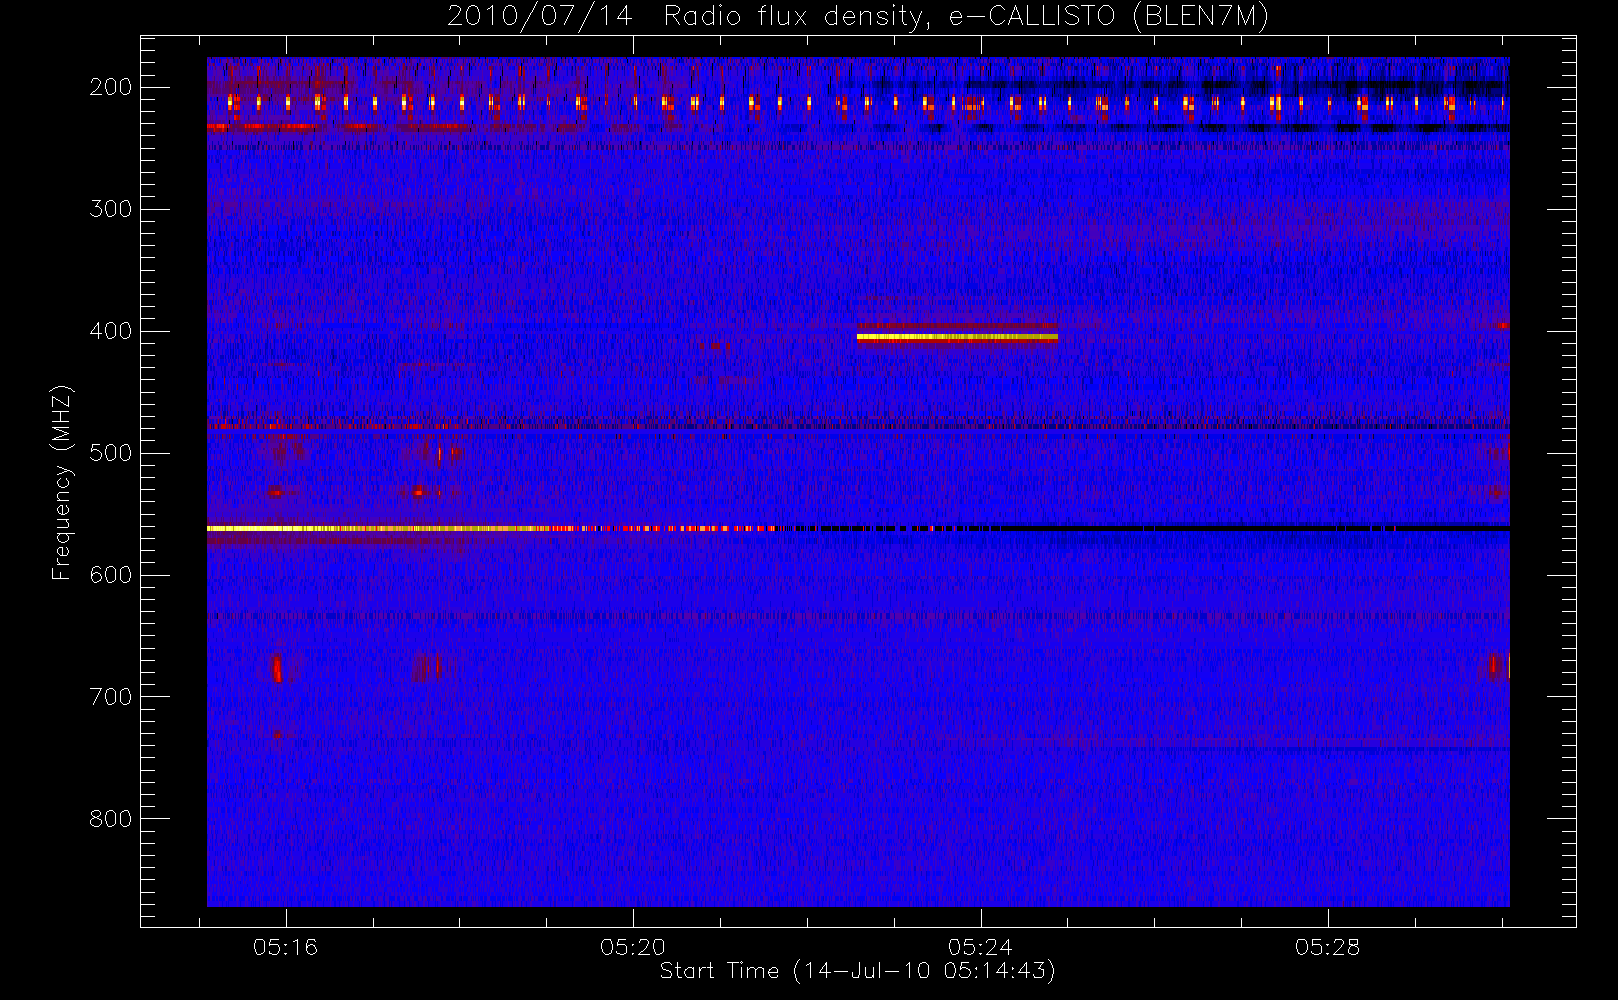Click the red burst patch near 680 MHz at 05:16
This screenshot has height=1000, width=1618.
point(277,668)
